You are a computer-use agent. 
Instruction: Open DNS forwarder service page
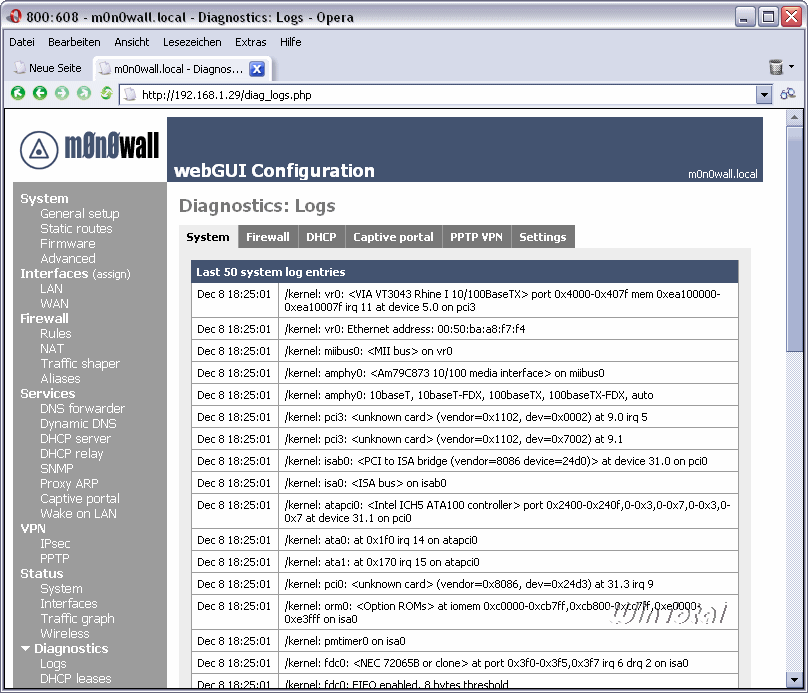click(82, 409)
